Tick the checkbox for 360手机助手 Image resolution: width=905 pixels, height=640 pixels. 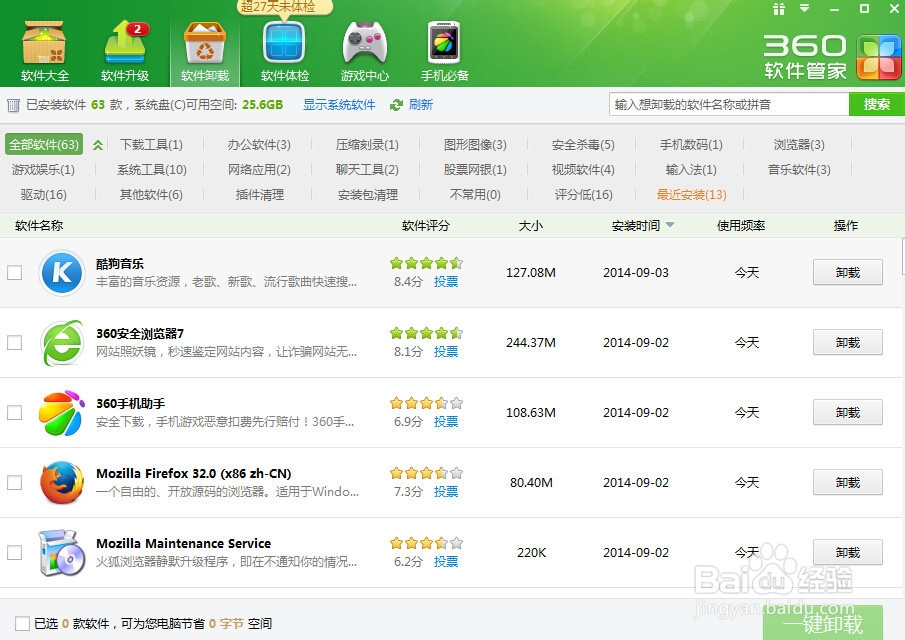(x=14, y=413)
